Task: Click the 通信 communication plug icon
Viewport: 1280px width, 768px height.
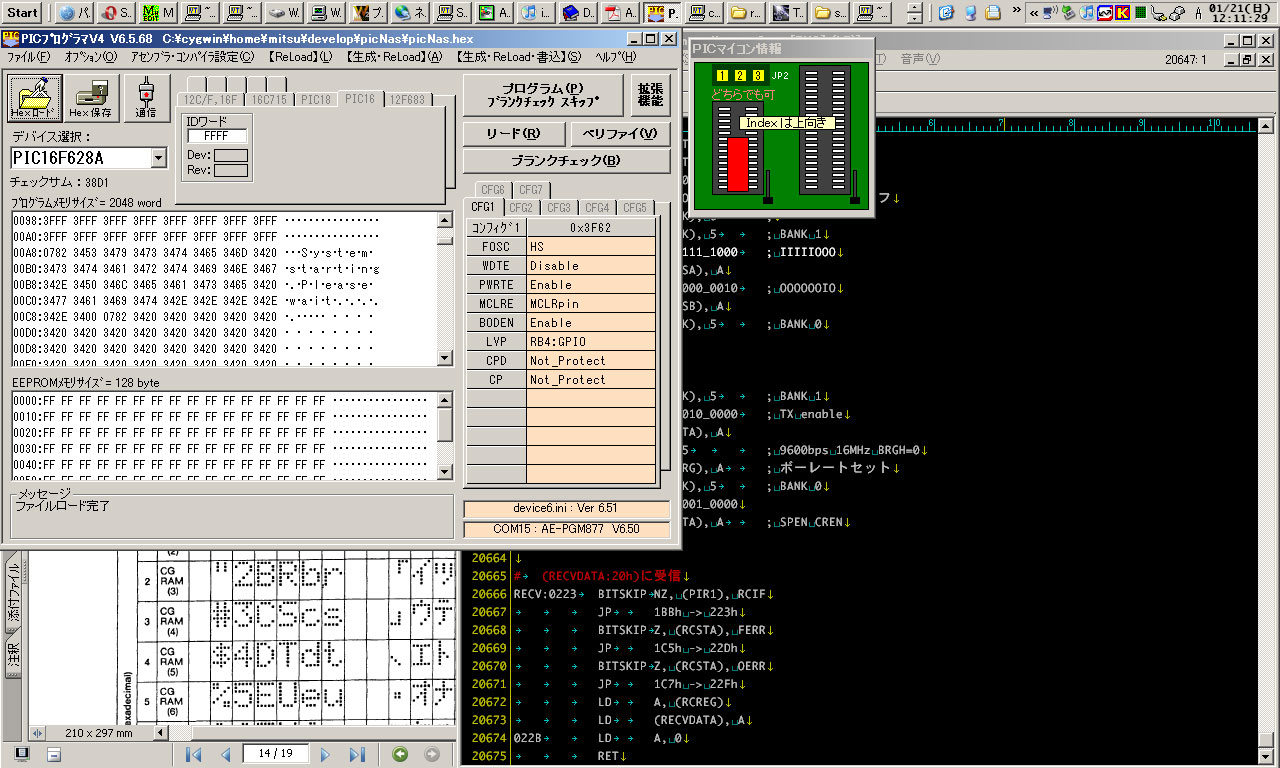Action: pyautogui.click(x=146, y=98)
